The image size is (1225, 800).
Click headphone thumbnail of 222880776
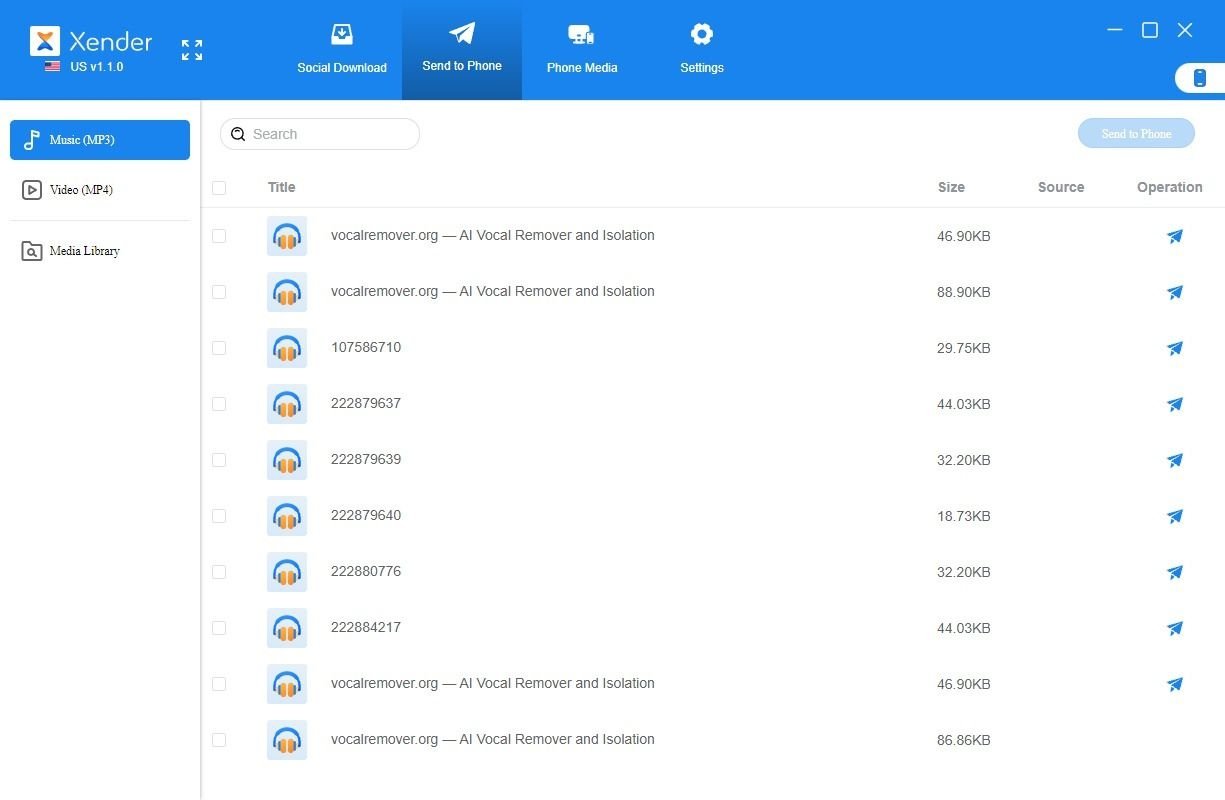[x=287, y=572]
